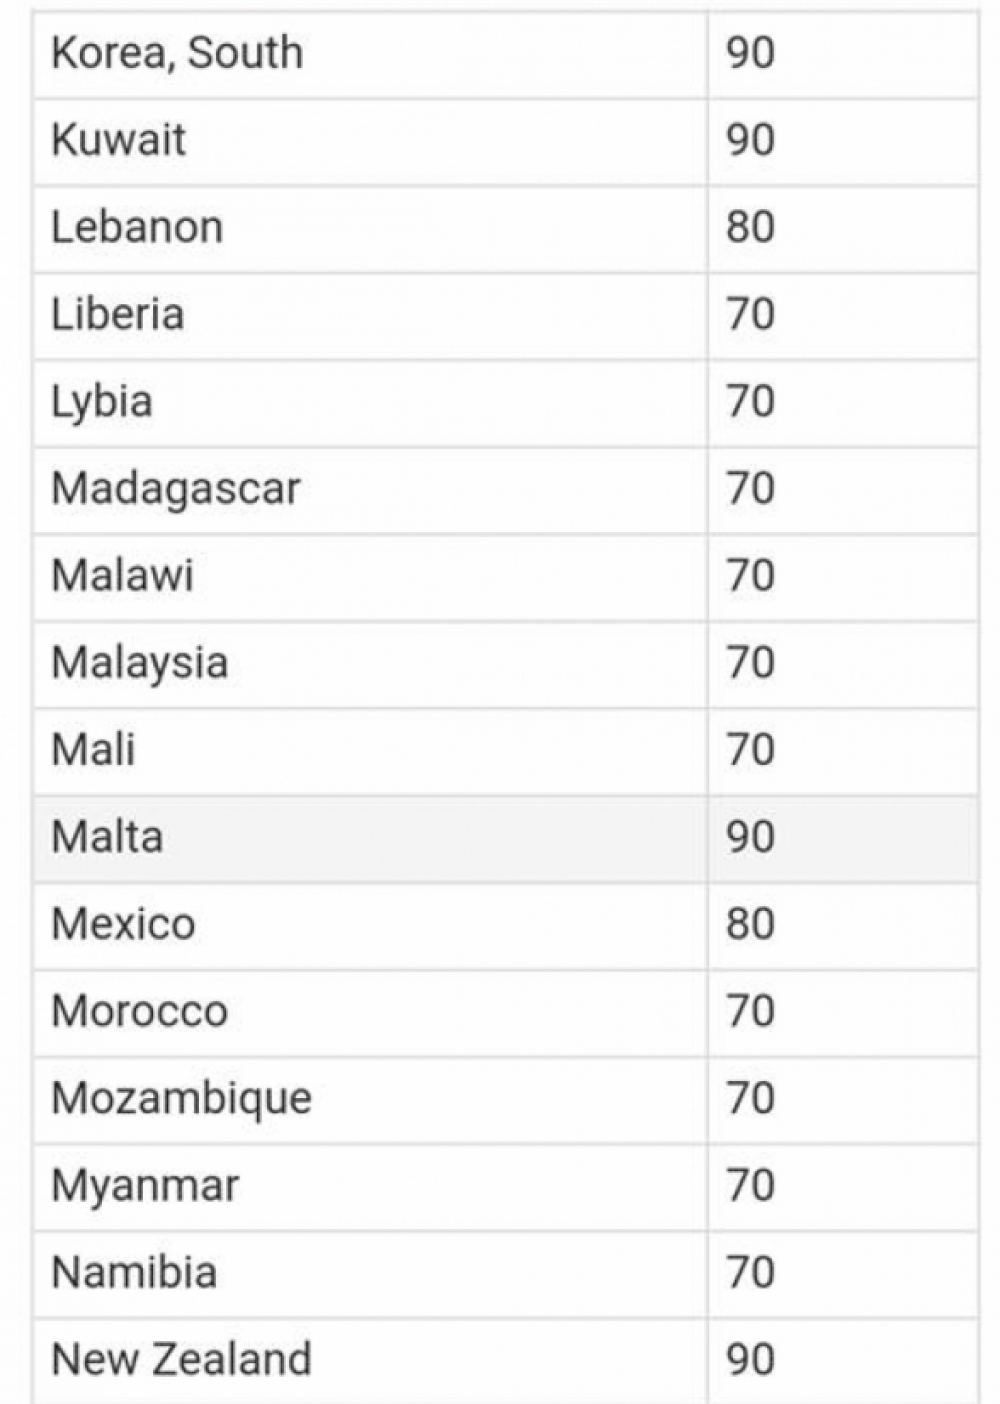Select the Lybia row label

[102, 402]
